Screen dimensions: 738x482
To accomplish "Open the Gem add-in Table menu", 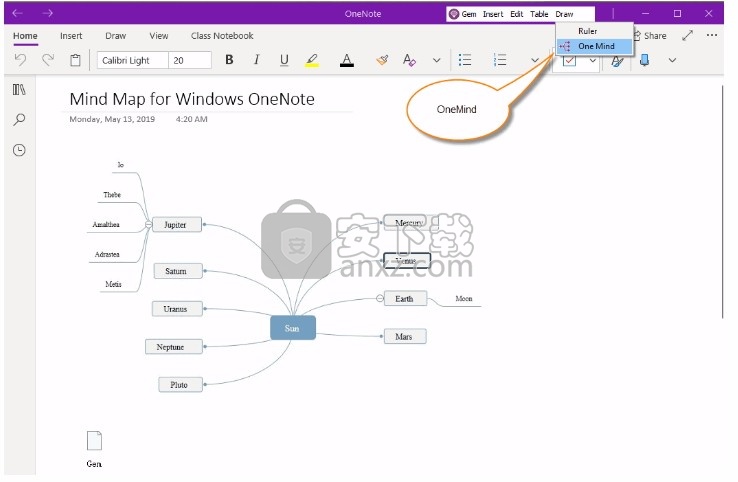I will tap(539, 14).
